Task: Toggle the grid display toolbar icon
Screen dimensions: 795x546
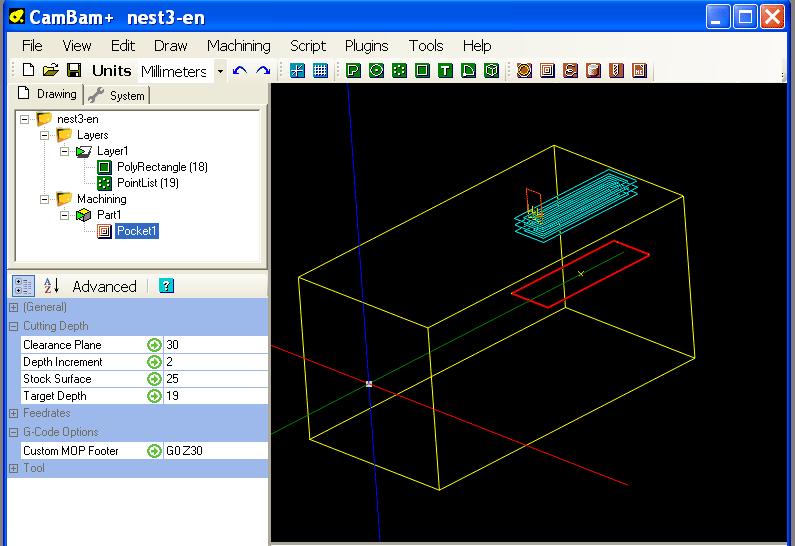Action: pyautogui.click(x=320, y=71)
